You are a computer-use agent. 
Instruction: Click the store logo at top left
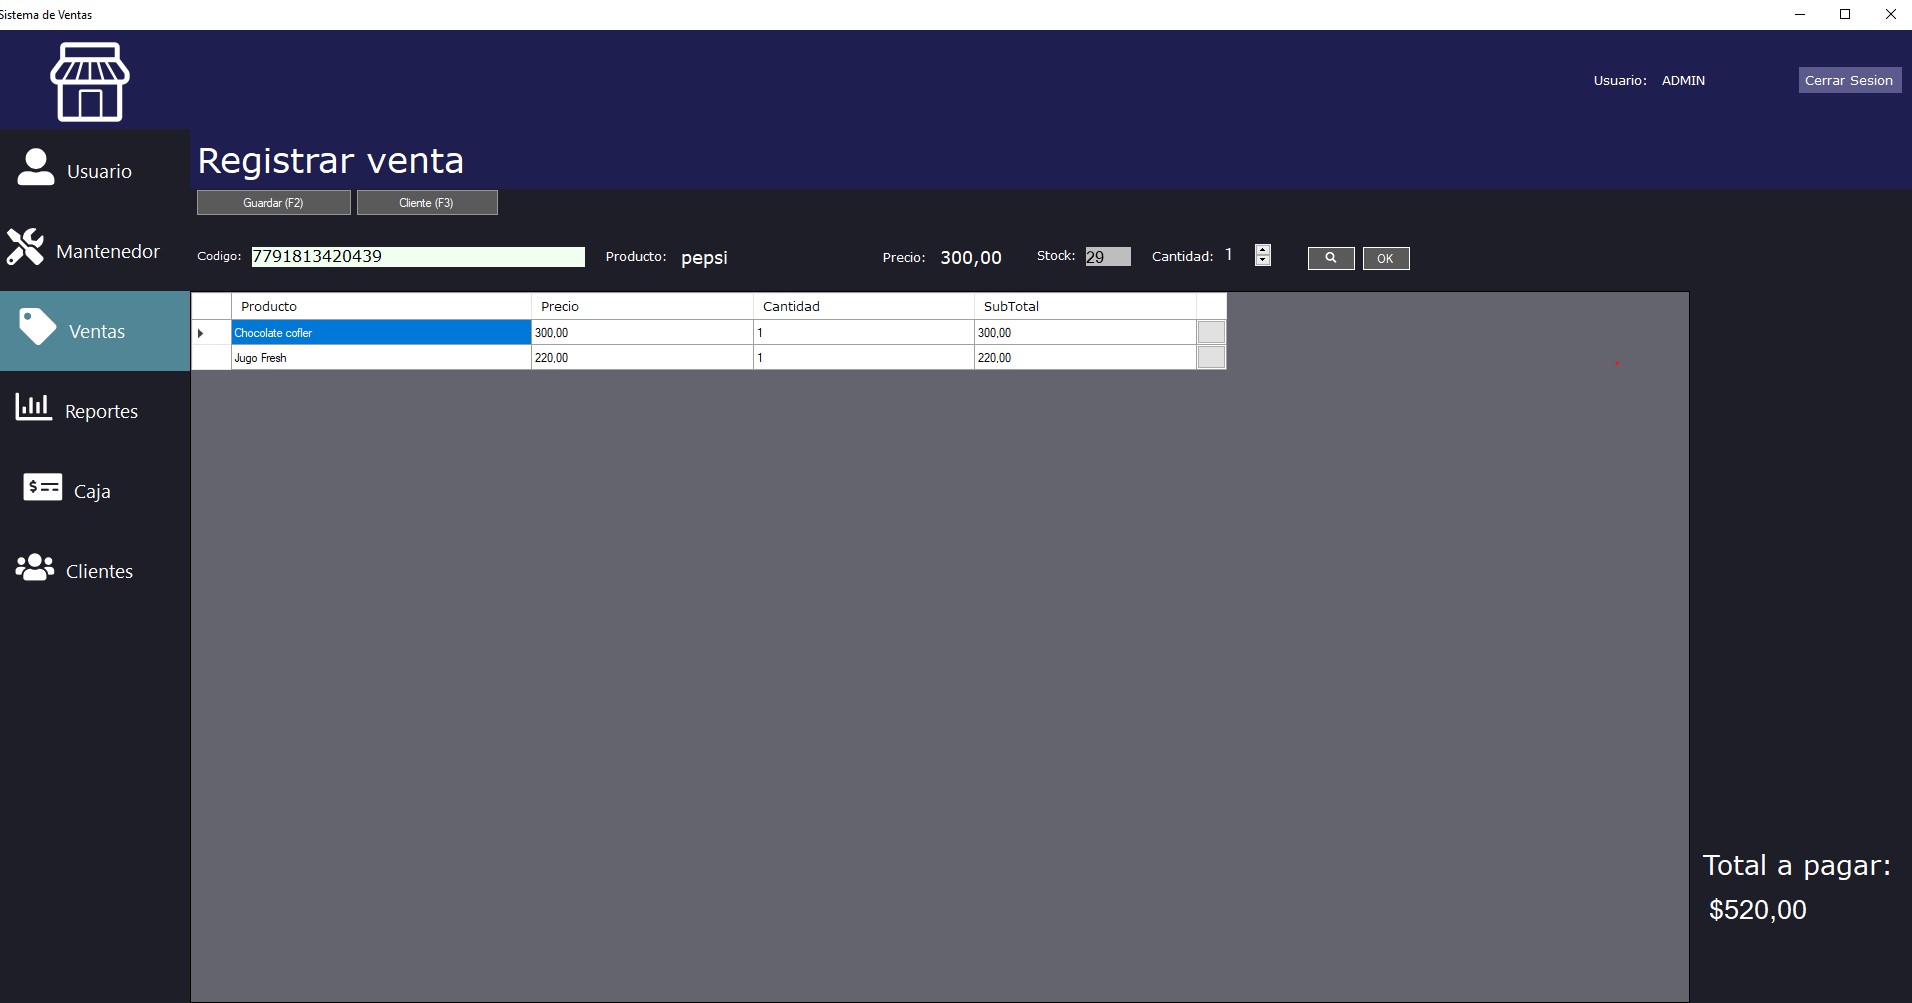(92, 80)
